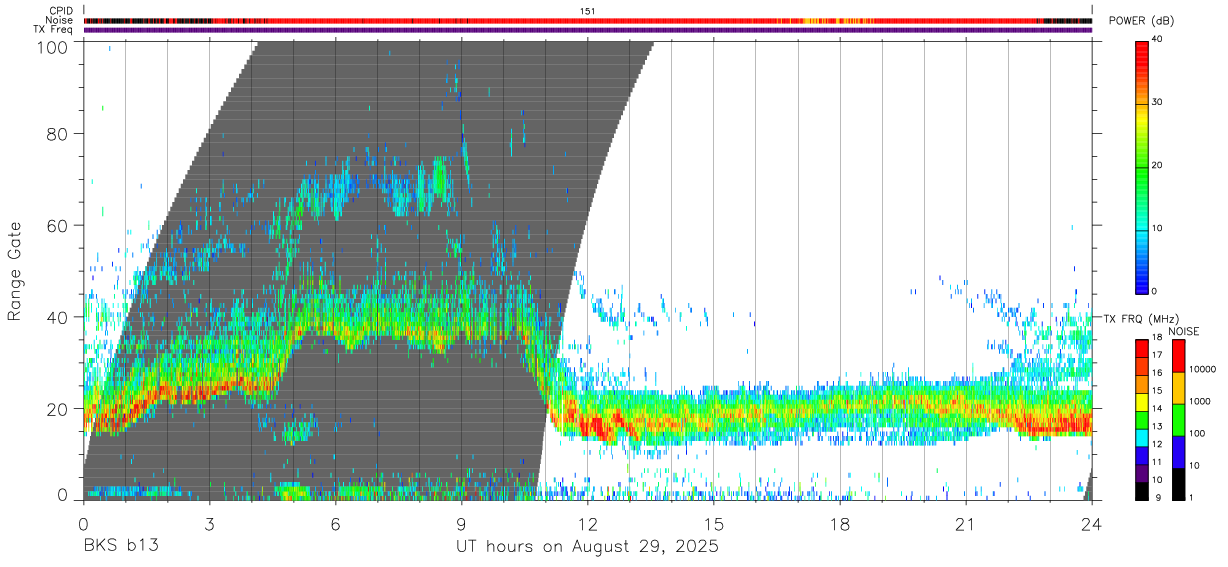Click the 80 tick on the Range Gate axis
Image resolution: width=1228 pixels, height=567 pixels.
pos(59,133)
